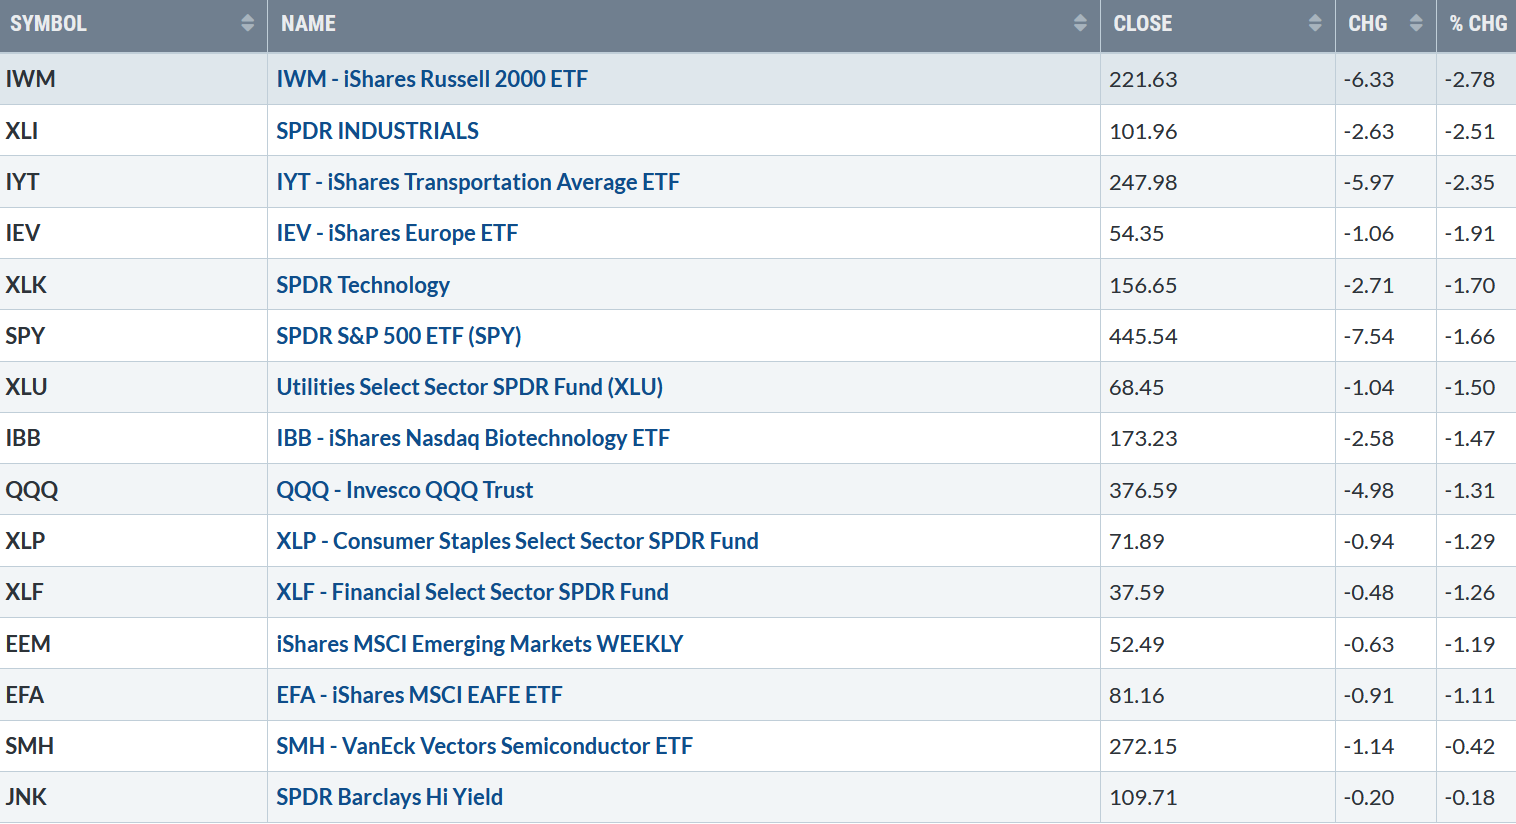Sort table by CLOSE column arrows
The height and width of the screenshot is (824, 1516).
[1315, 23]
